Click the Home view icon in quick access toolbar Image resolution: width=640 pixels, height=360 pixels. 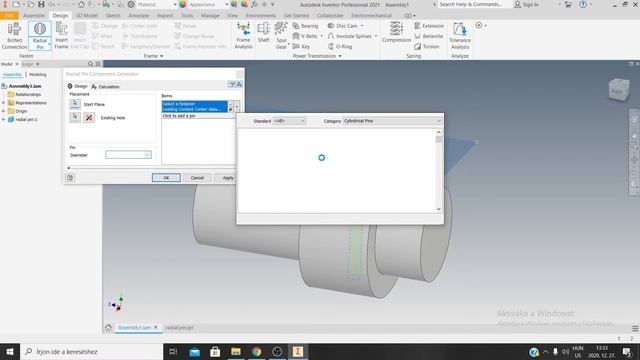81,4
